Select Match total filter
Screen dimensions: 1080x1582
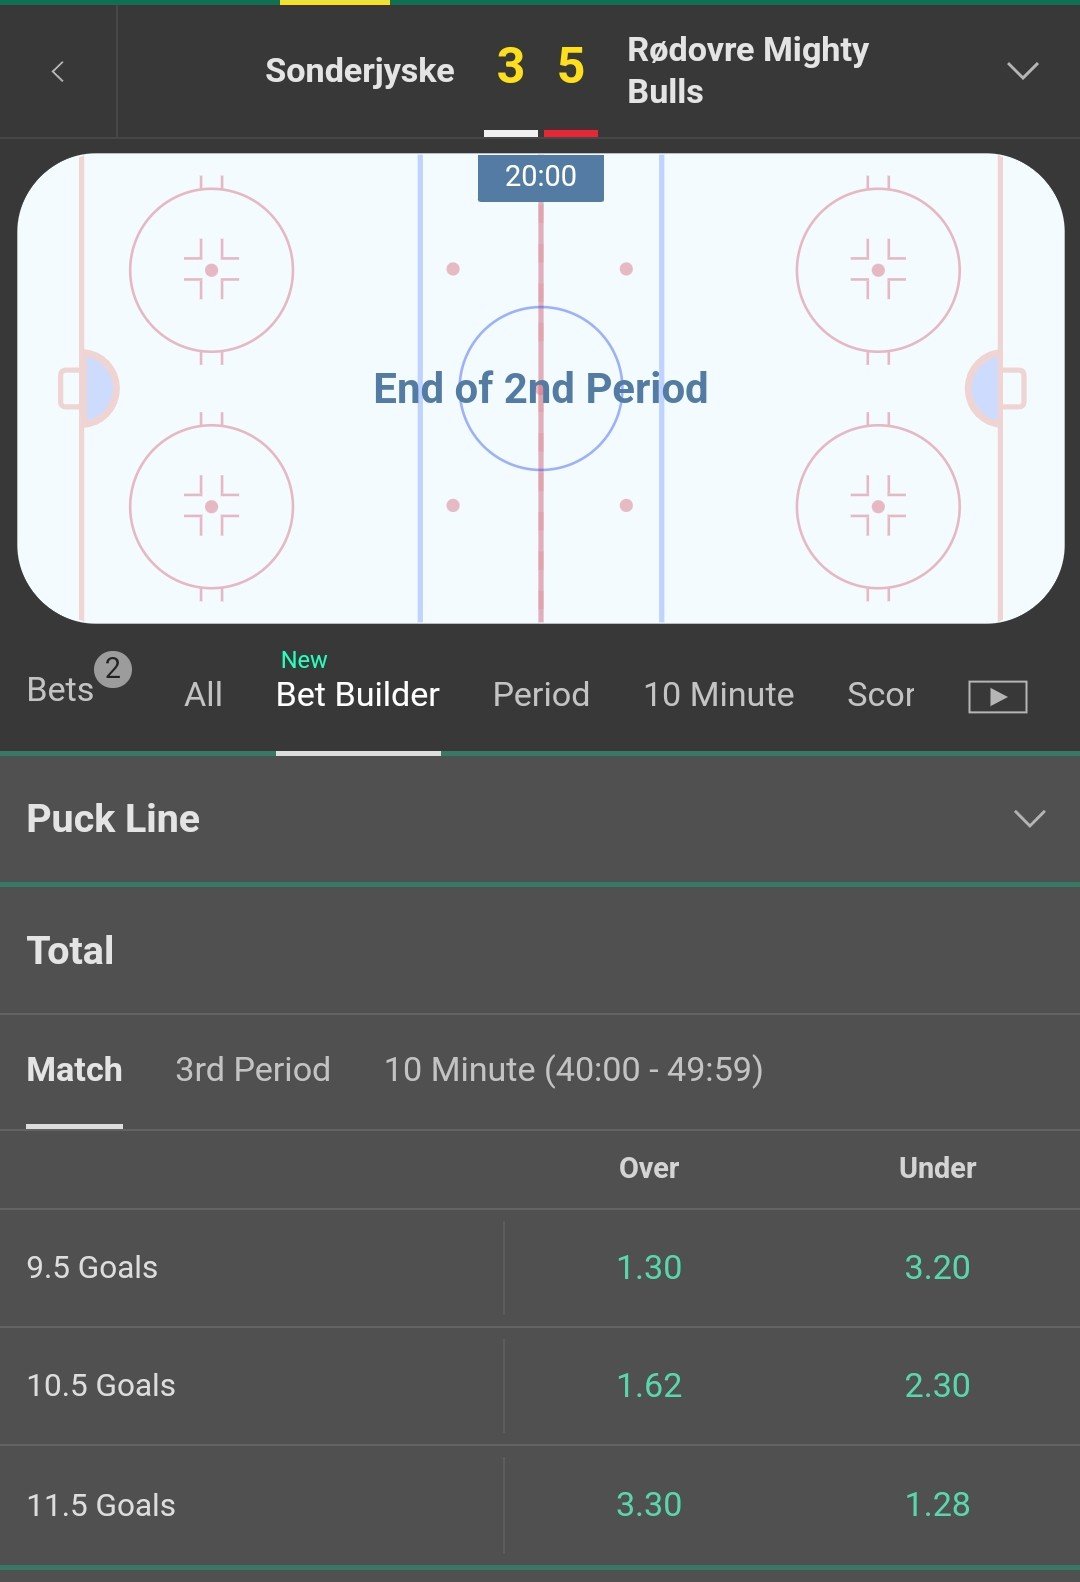[x=74, y=1070]
